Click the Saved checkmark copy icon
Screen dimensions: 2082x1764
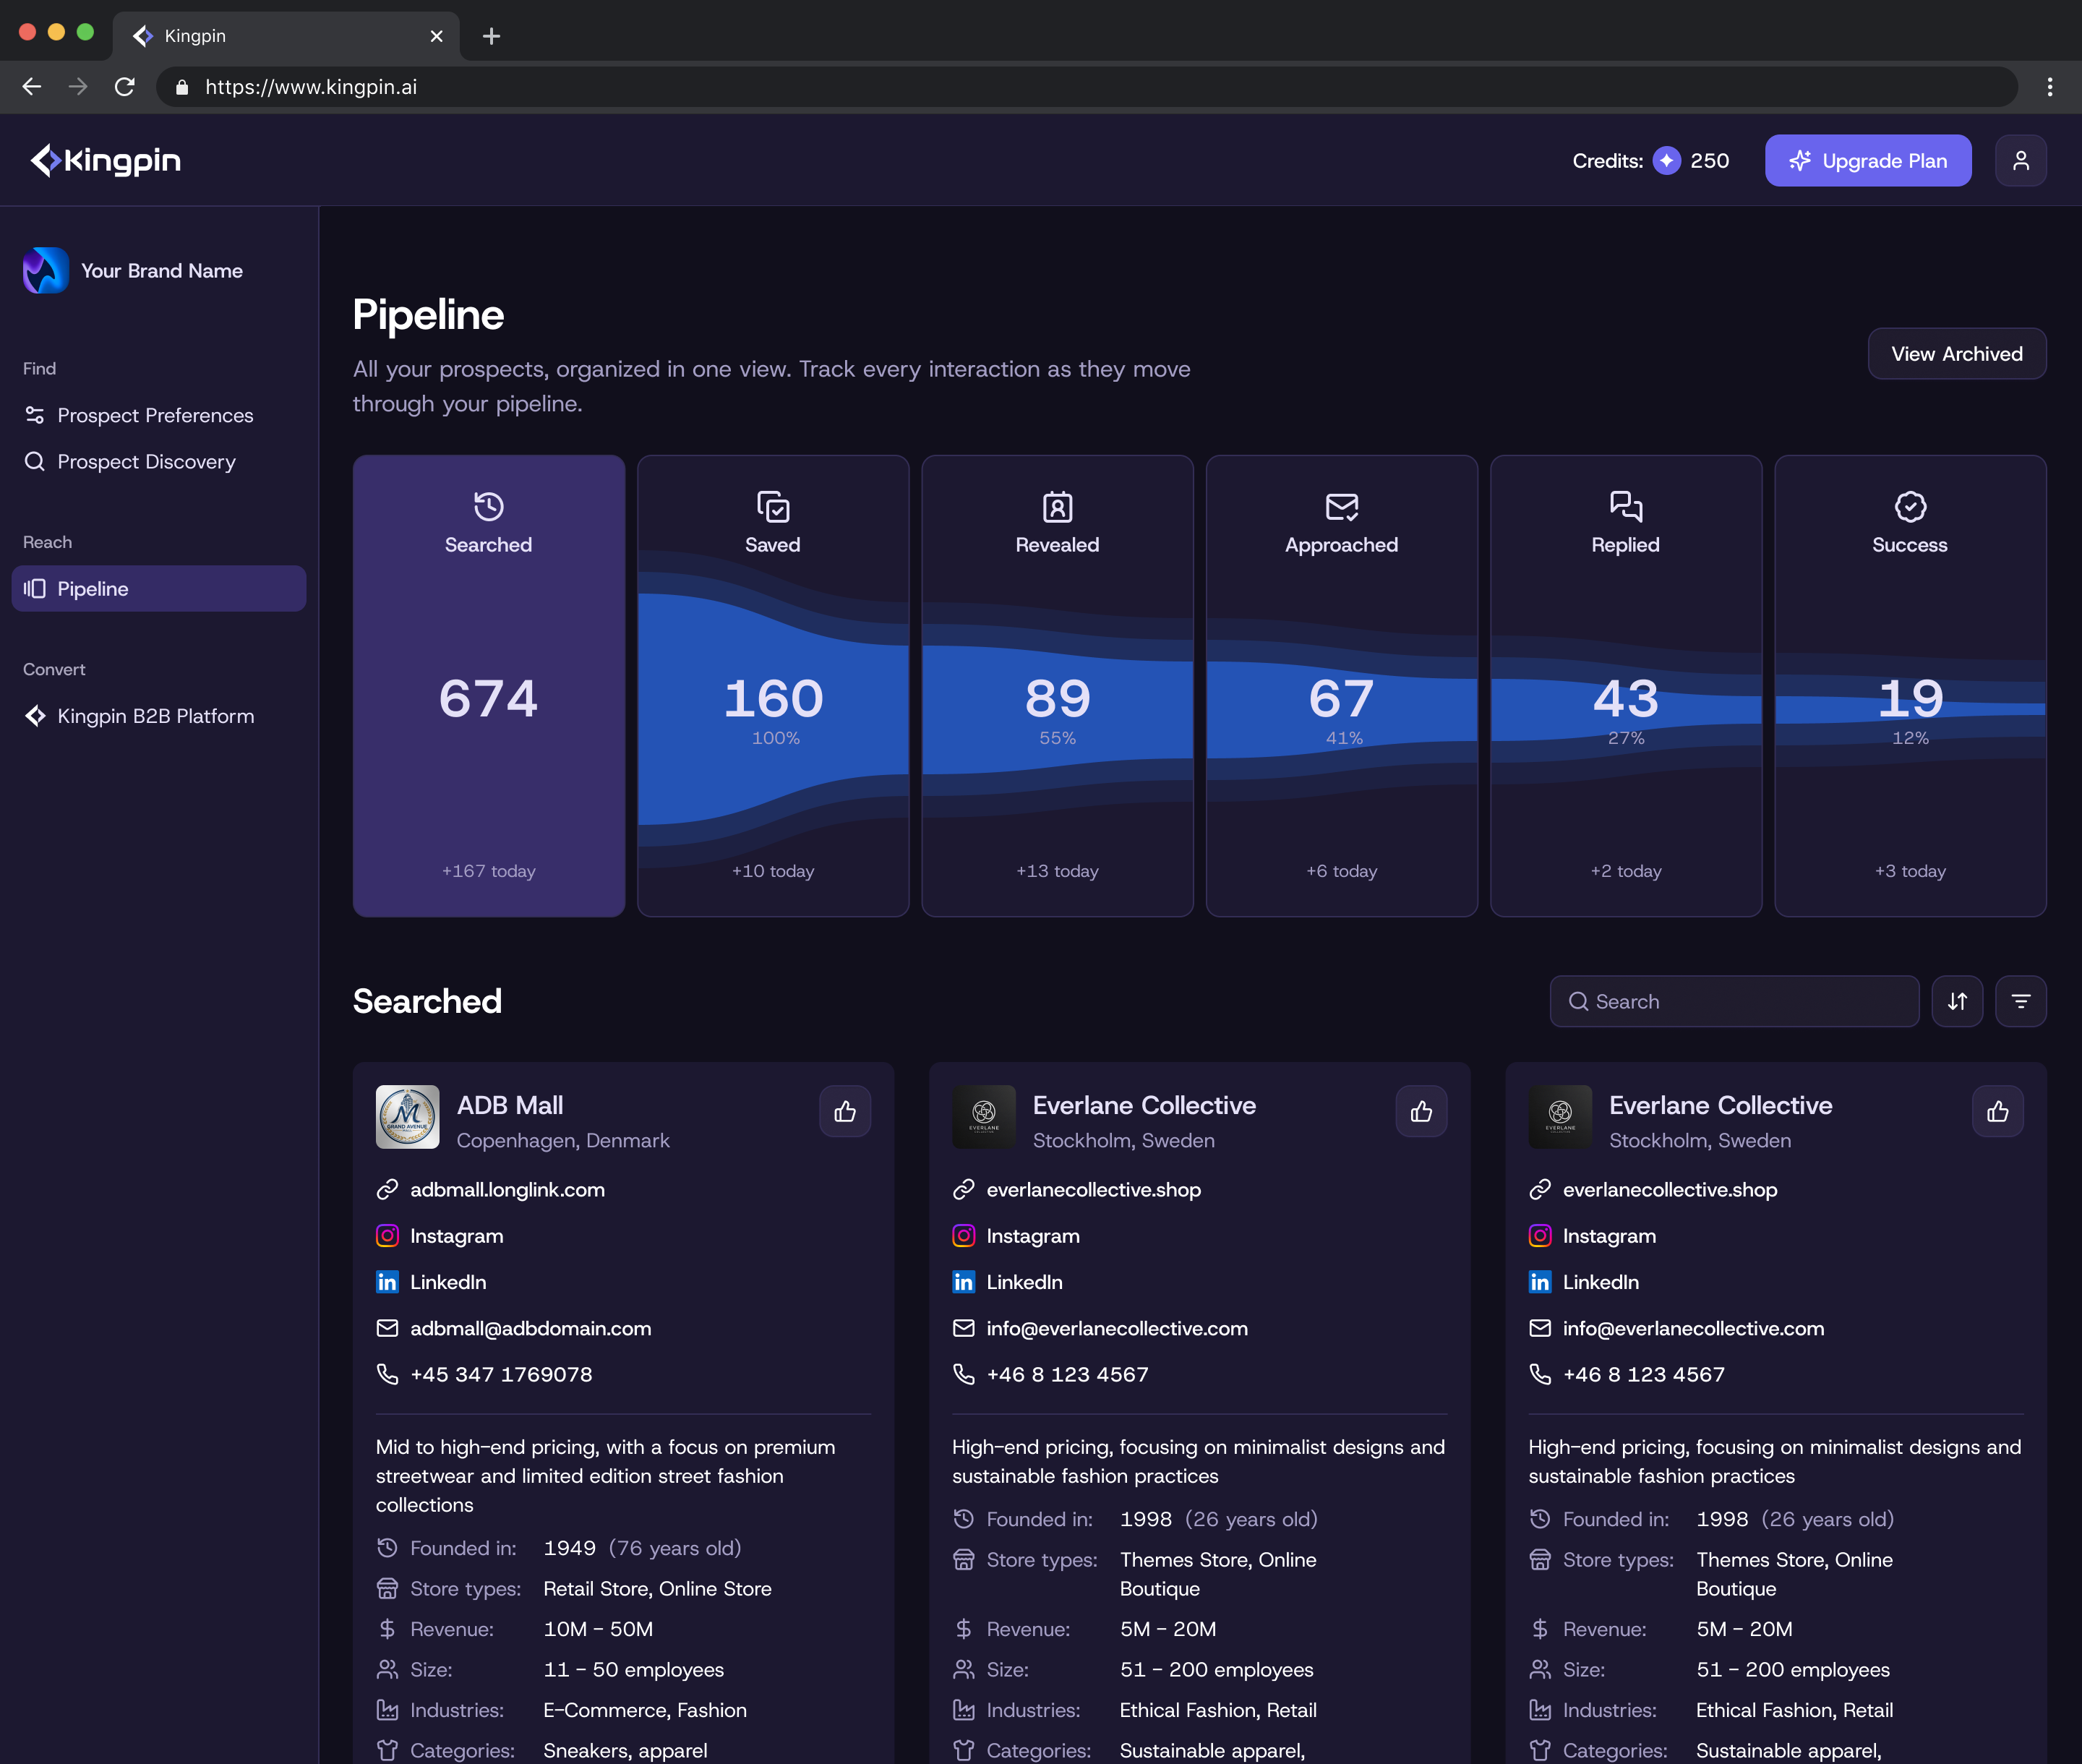(x=773, y=506)
